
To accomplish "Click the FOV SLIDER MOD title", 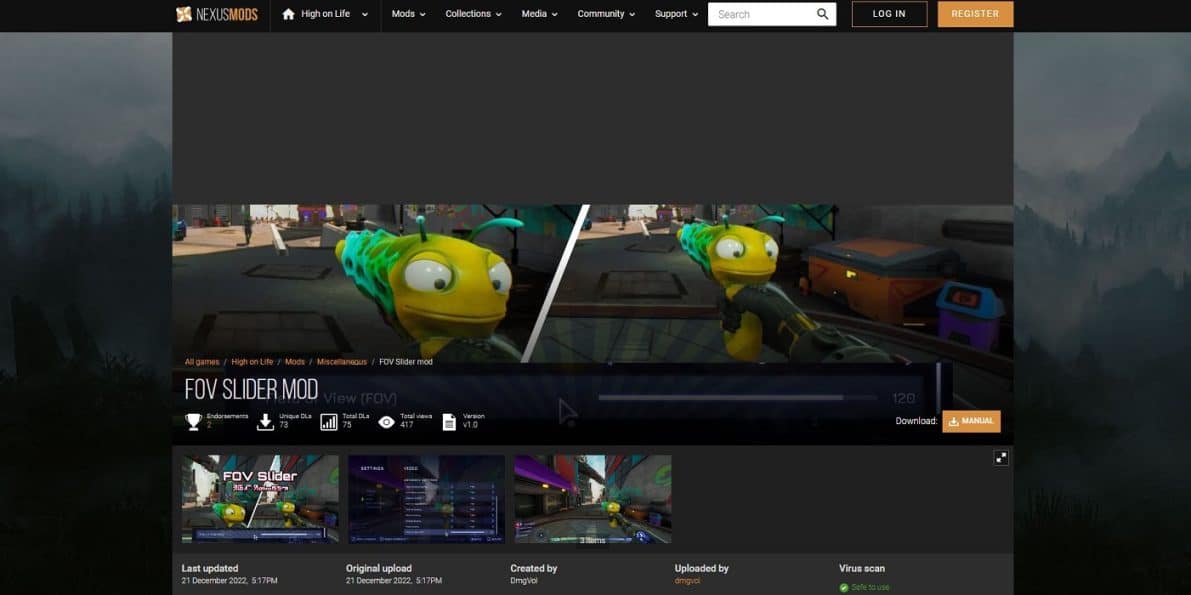I will (x=251, y=388).
